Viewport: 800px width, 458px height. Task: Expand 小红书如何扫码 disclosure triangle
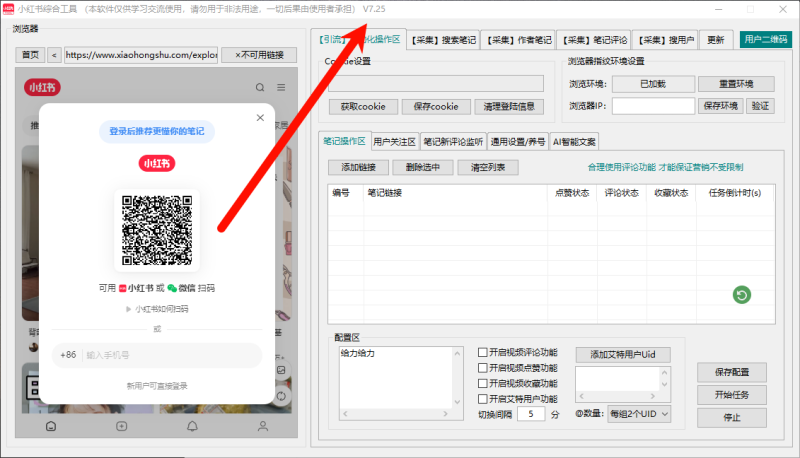click(129, 309)
